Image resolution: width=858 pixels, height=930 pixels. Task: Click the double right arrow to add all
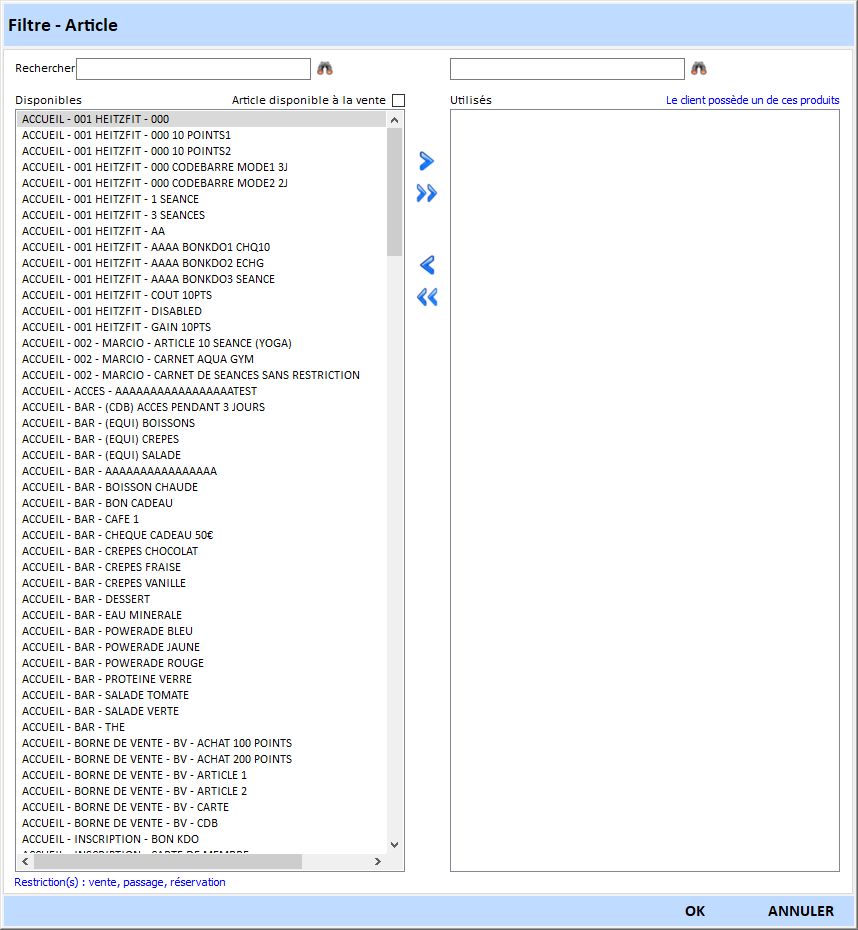[x=427, y=194]
